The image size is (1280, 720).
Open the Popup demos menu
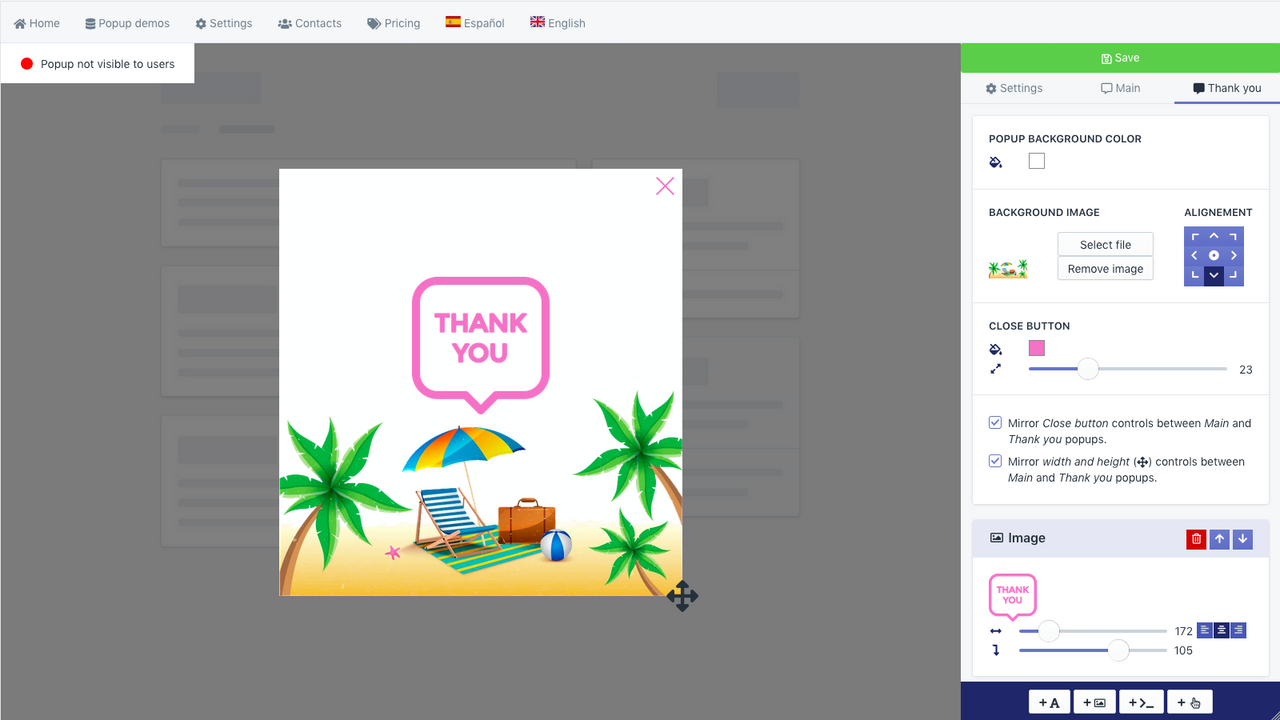[127, 22]
